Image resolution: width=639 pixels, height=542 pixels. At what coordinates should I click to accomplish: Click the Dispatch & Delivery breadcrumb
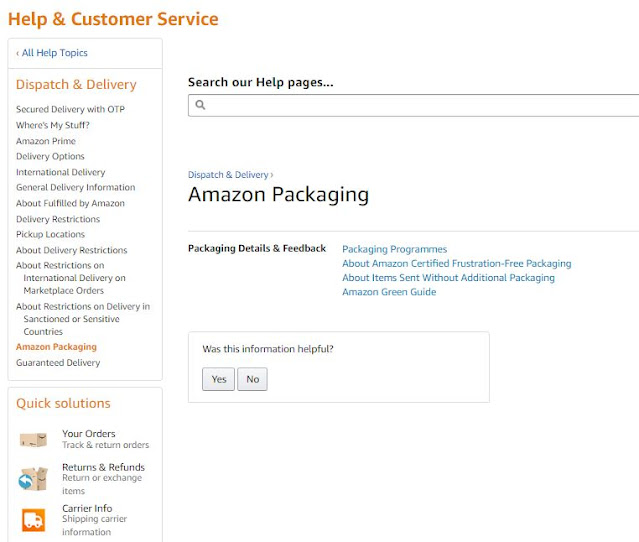click(x=229, y=175)
